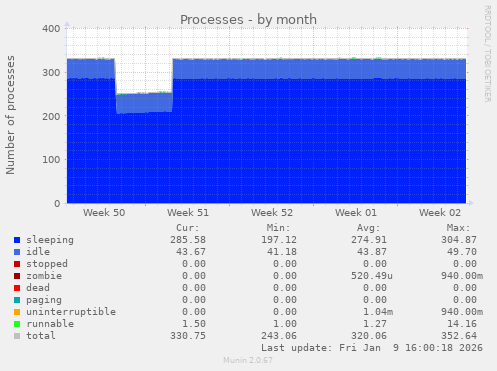
Task: Click the 'Avg:' column header
Action: pyautogui.click(x=369, y=228)
